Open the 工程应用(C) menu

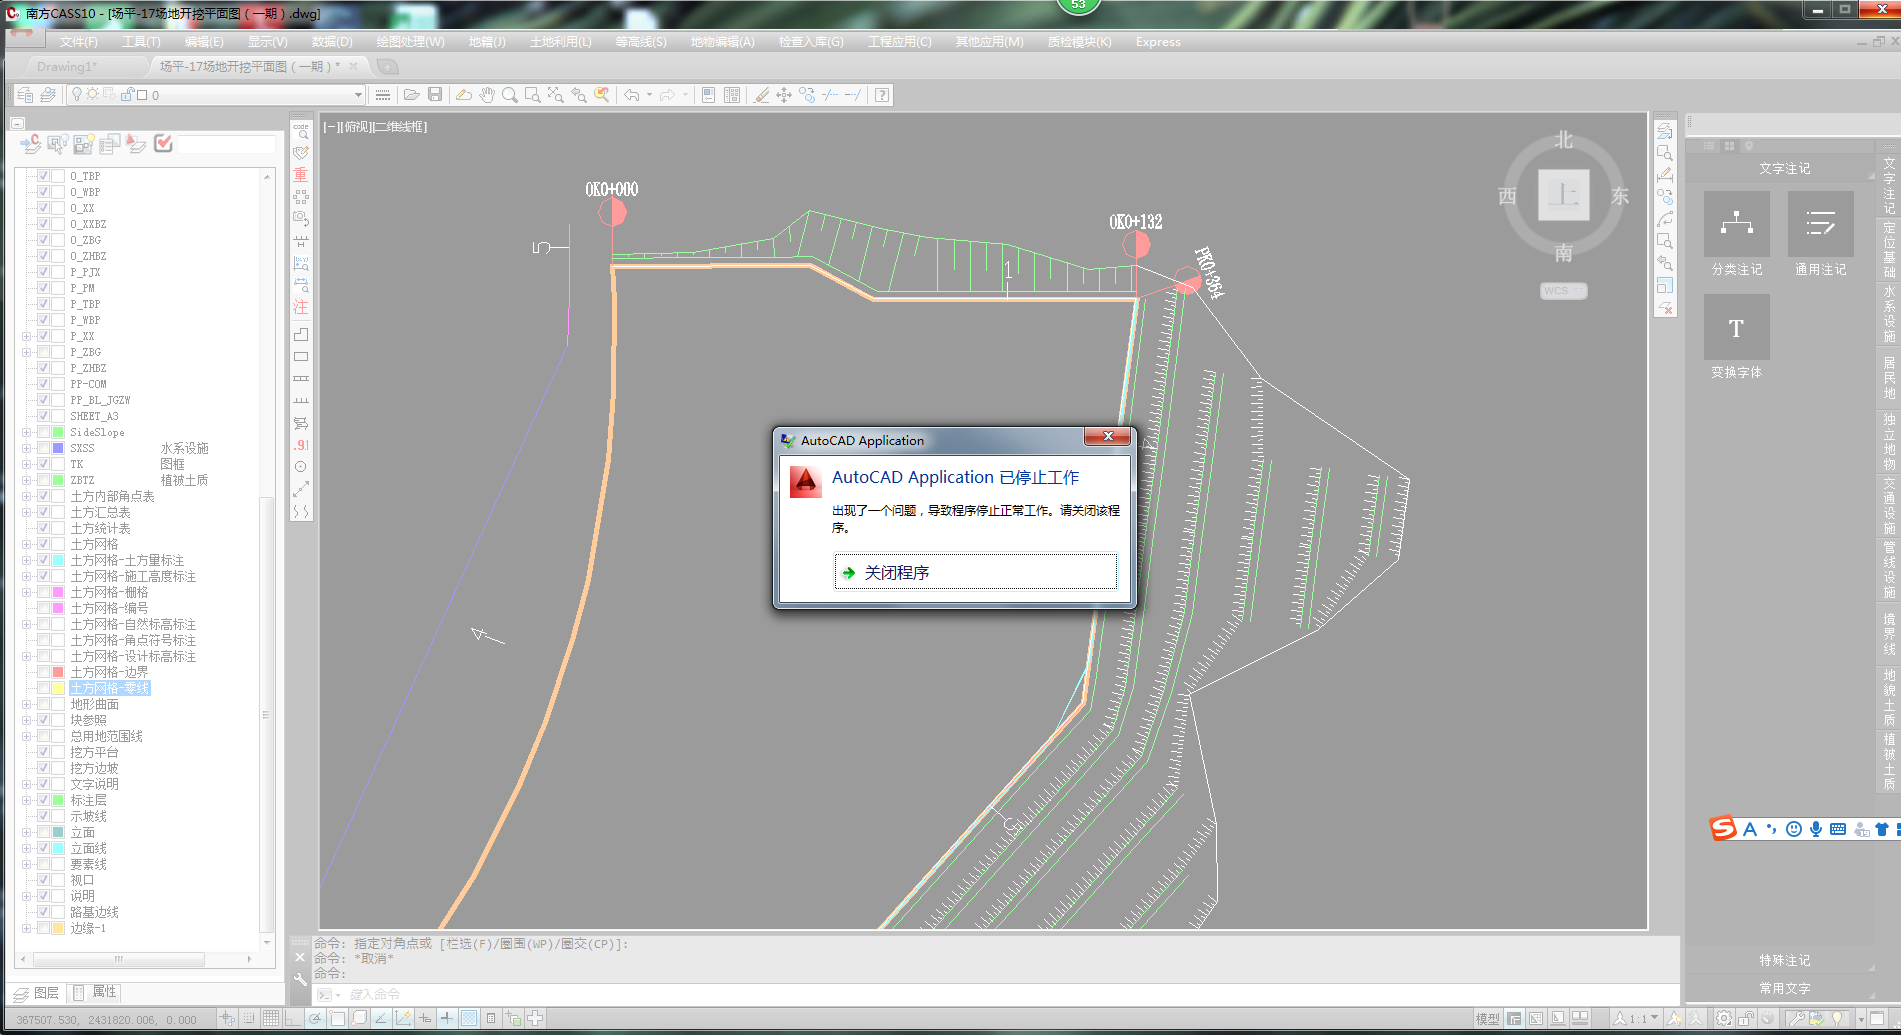(899, 42)
